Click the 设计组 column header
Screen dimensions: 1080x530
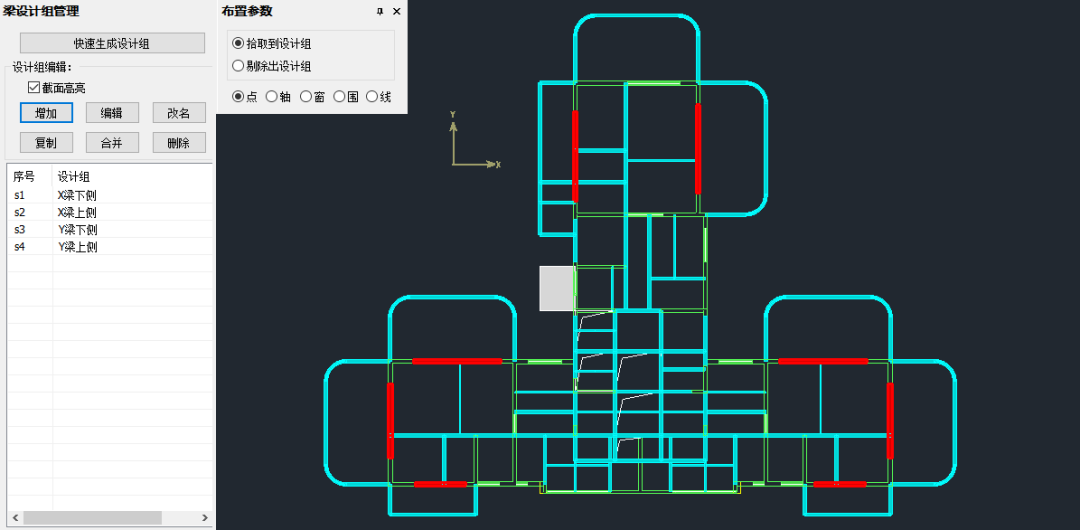coord(132,176)
